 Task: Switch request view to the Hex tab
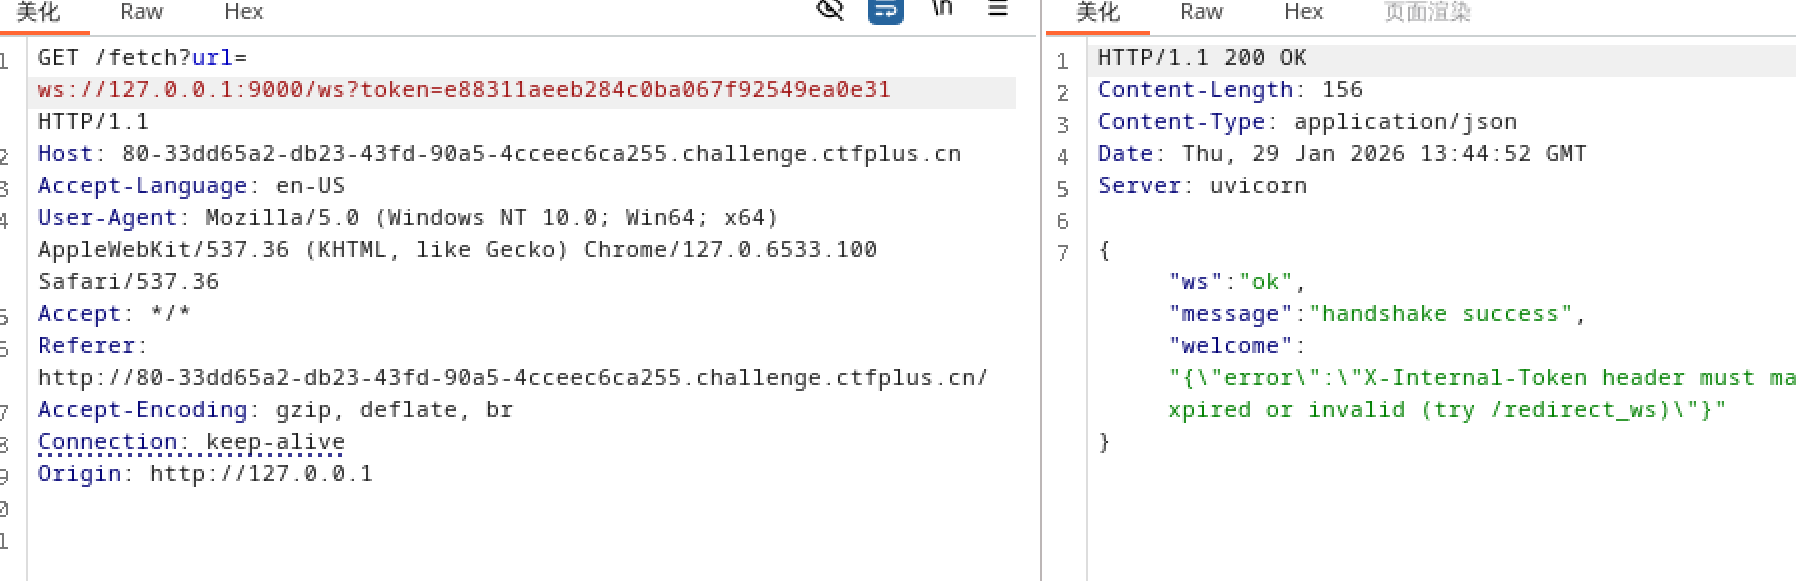pyautogui.click(x=243, y=12)
